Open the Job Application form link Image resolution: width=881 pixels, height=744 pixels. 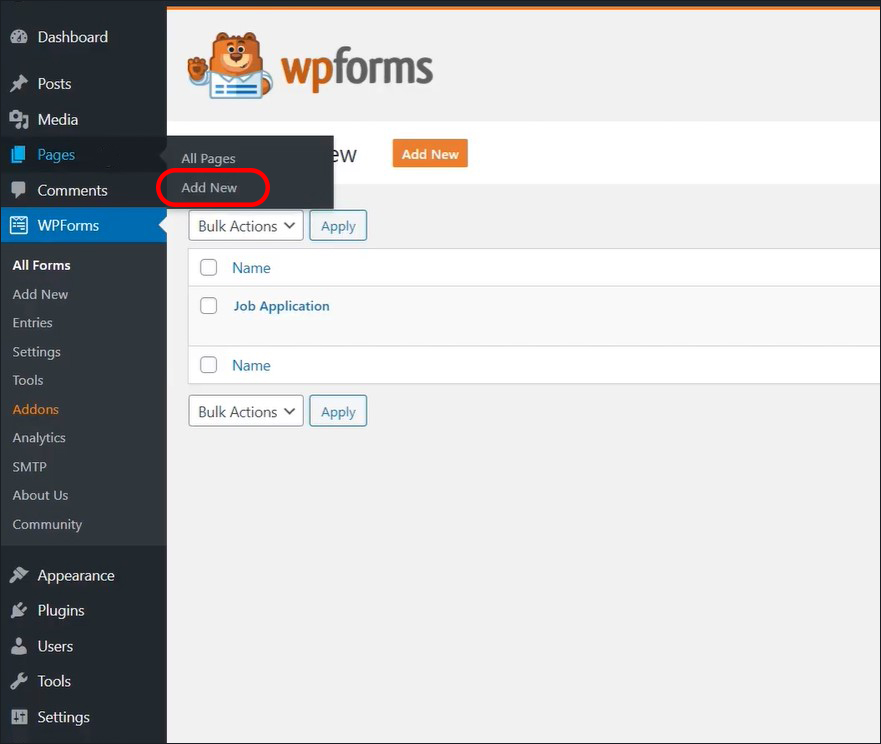coord(281,306)
